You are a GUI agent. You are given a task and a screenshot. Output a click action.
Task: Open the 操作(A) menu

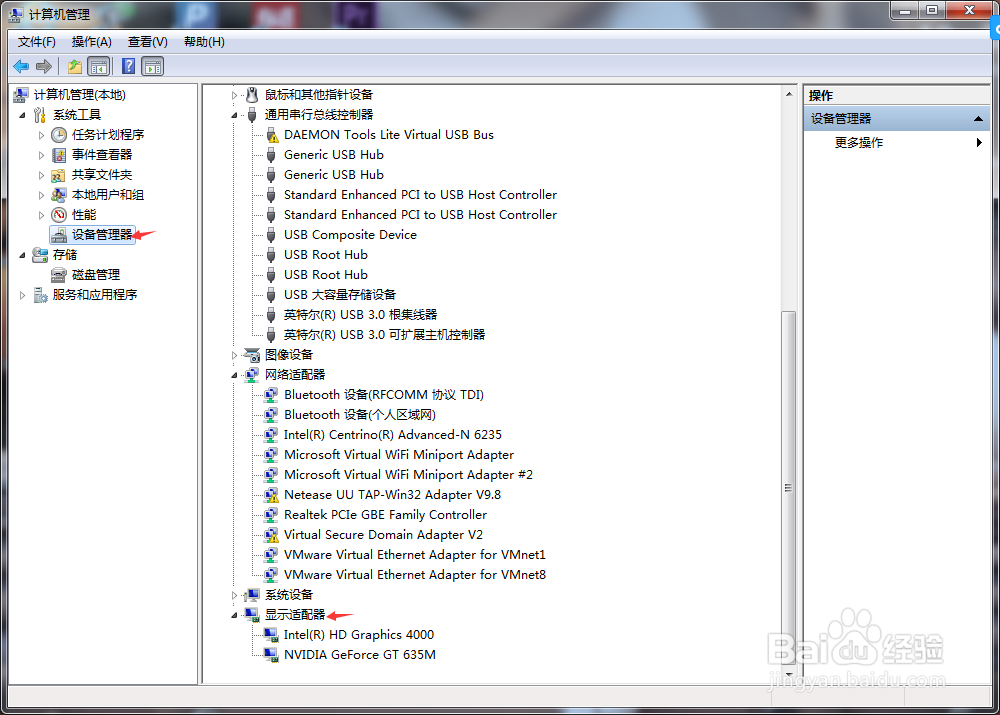point(92,42)
